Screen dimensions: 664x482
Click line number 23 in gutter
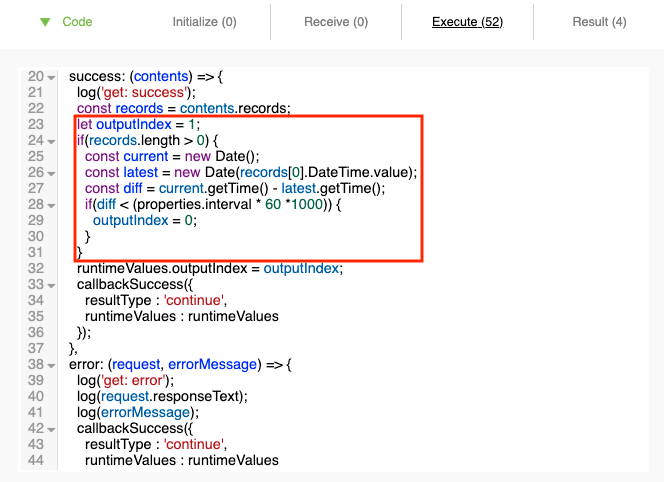click(x=36, y=124)
